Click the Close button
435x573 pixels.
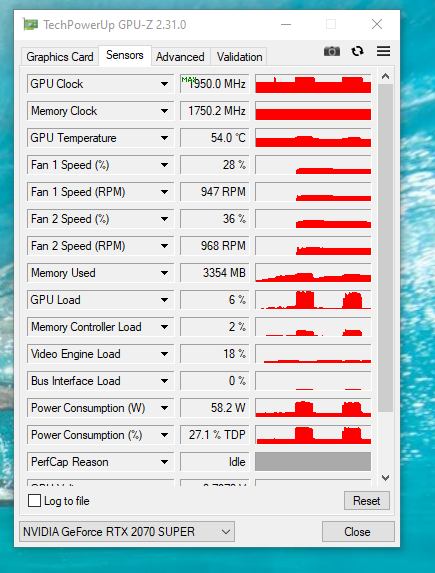tap(358, 532)
